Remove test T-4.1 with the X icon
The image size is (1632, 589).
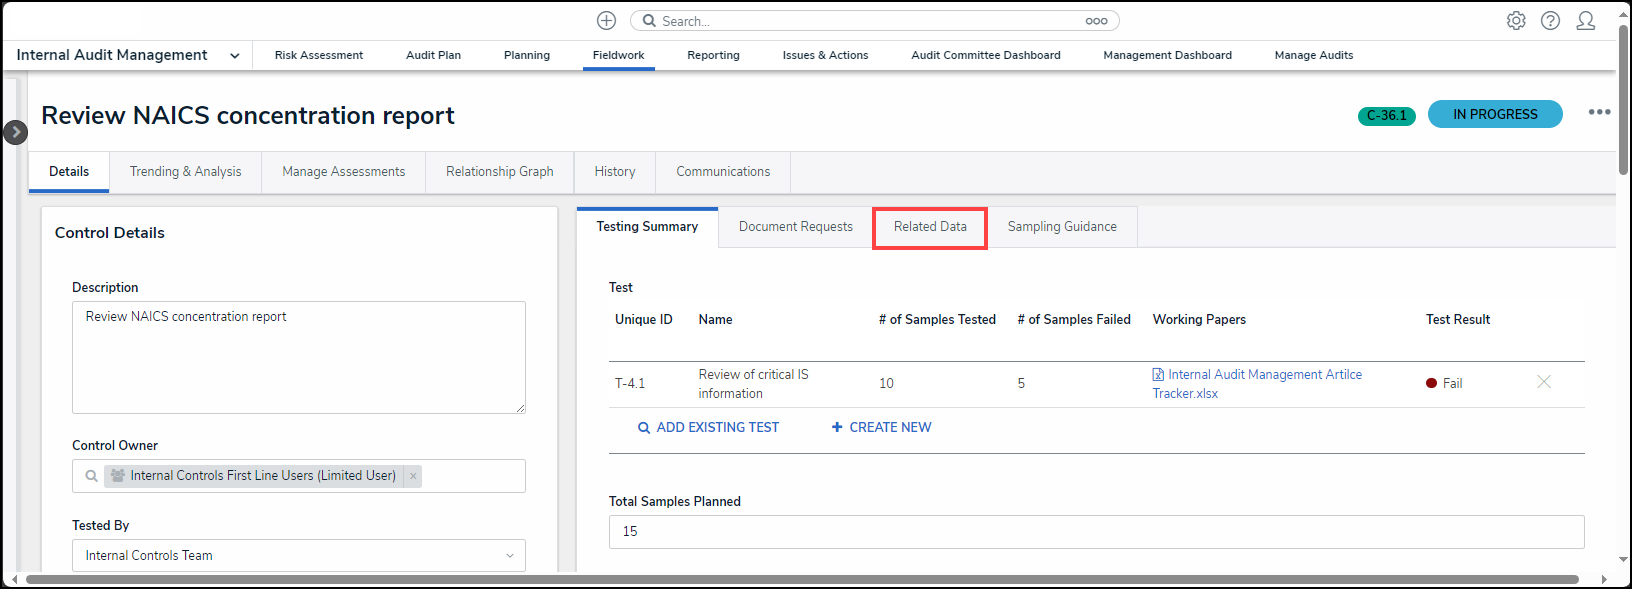click(x=1543, y=382)
